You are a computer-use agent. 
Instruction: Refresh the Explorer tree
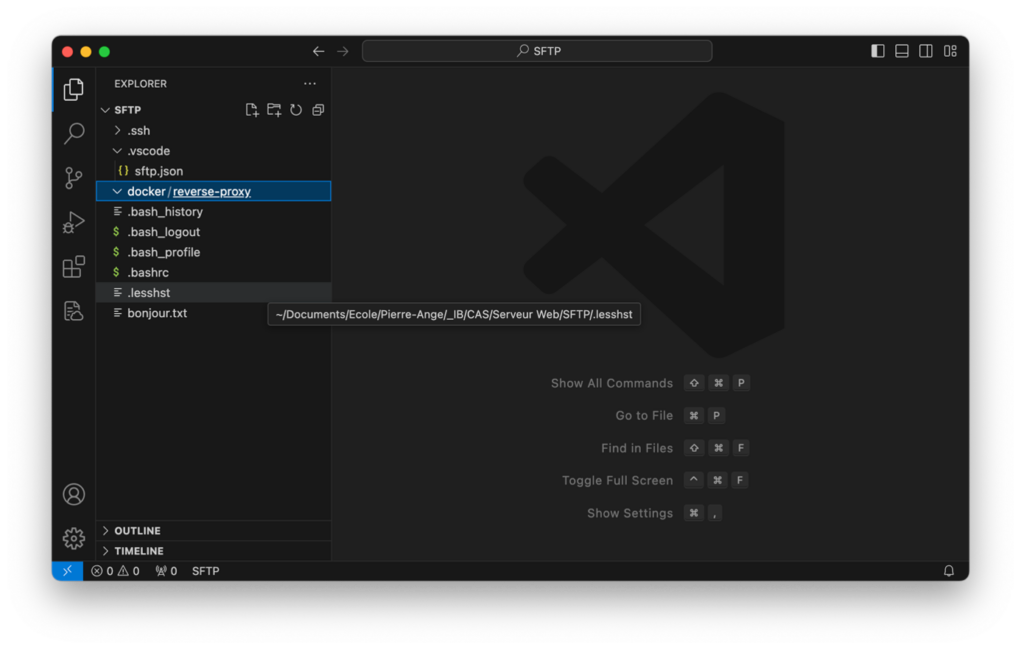(296, 110)
